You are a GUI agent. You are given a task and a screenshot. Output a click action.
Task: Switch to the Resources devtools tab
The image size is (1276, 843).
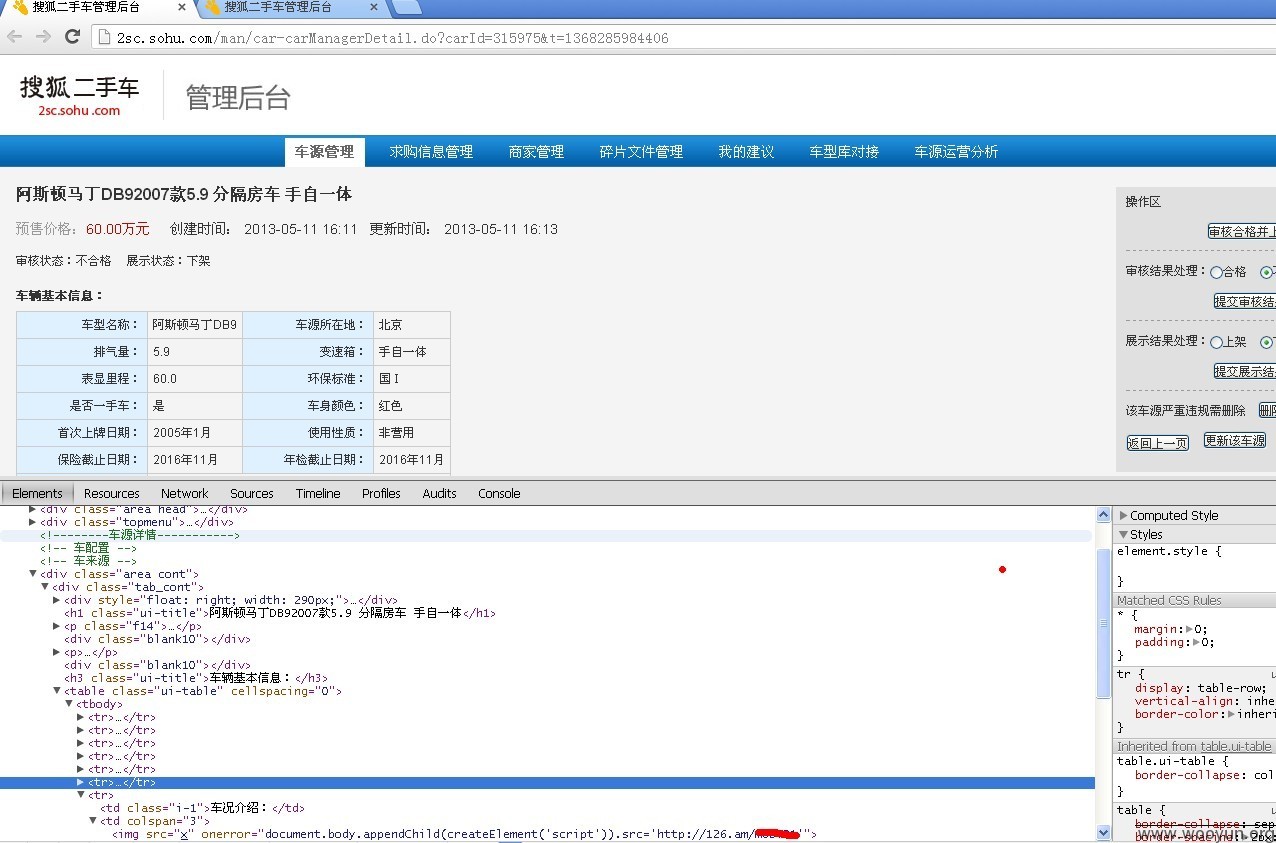point(112,493)
